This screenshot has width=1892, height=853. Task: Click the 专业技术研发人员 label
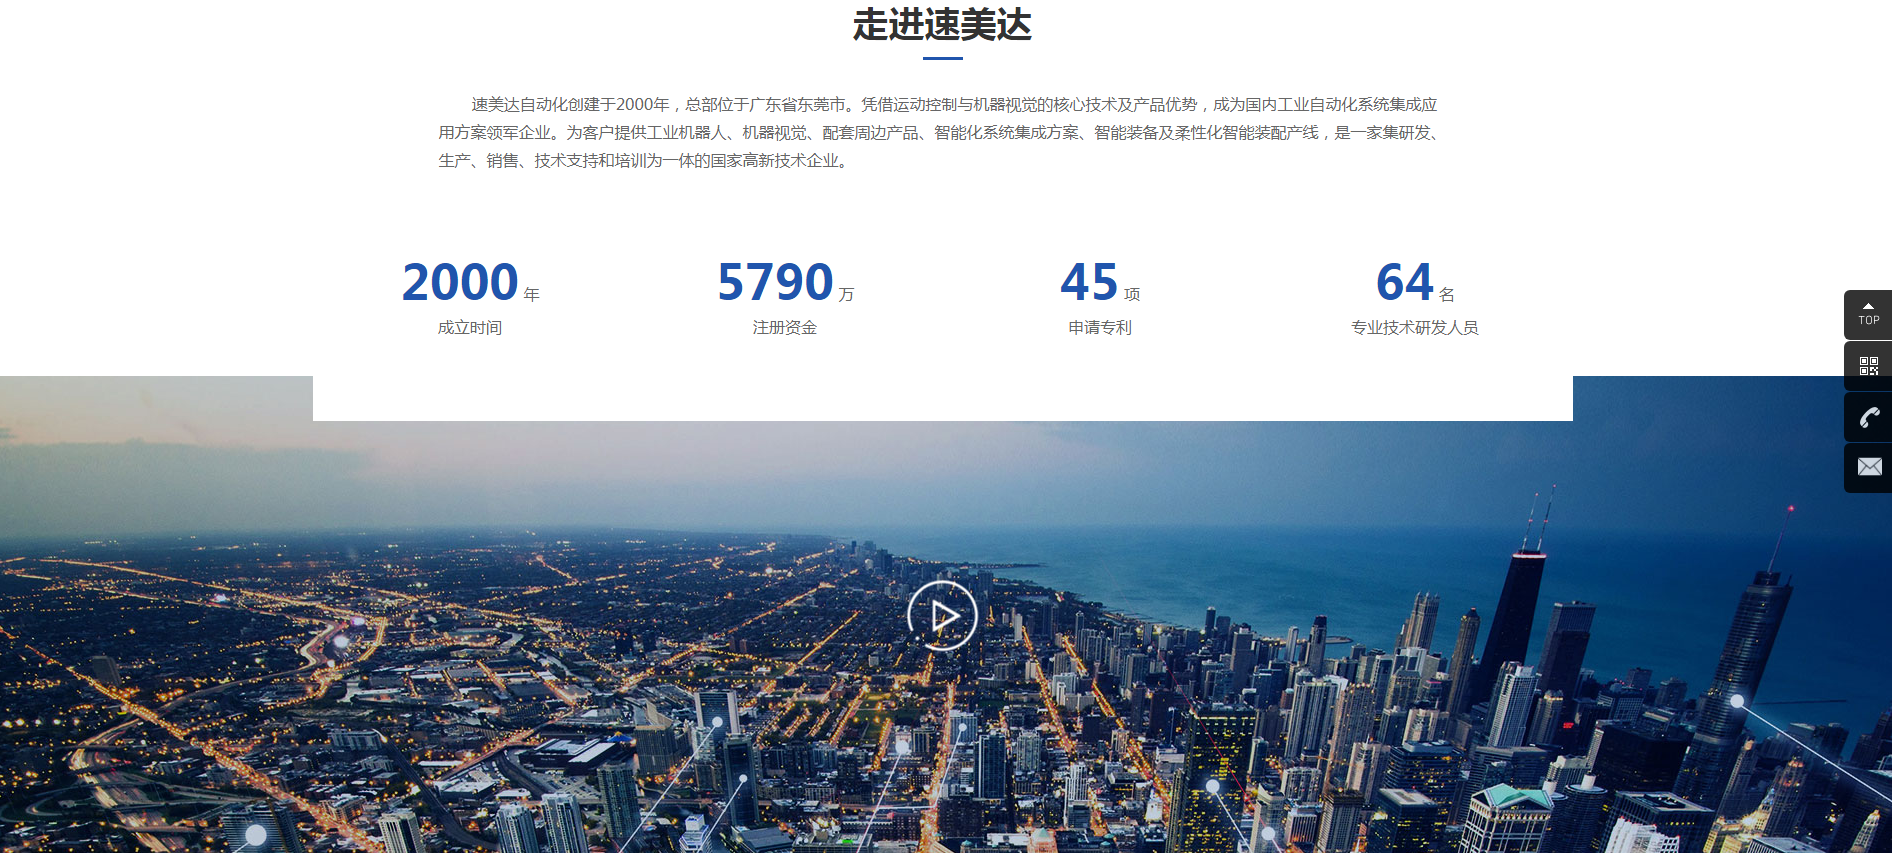[x=1414, y=328]
